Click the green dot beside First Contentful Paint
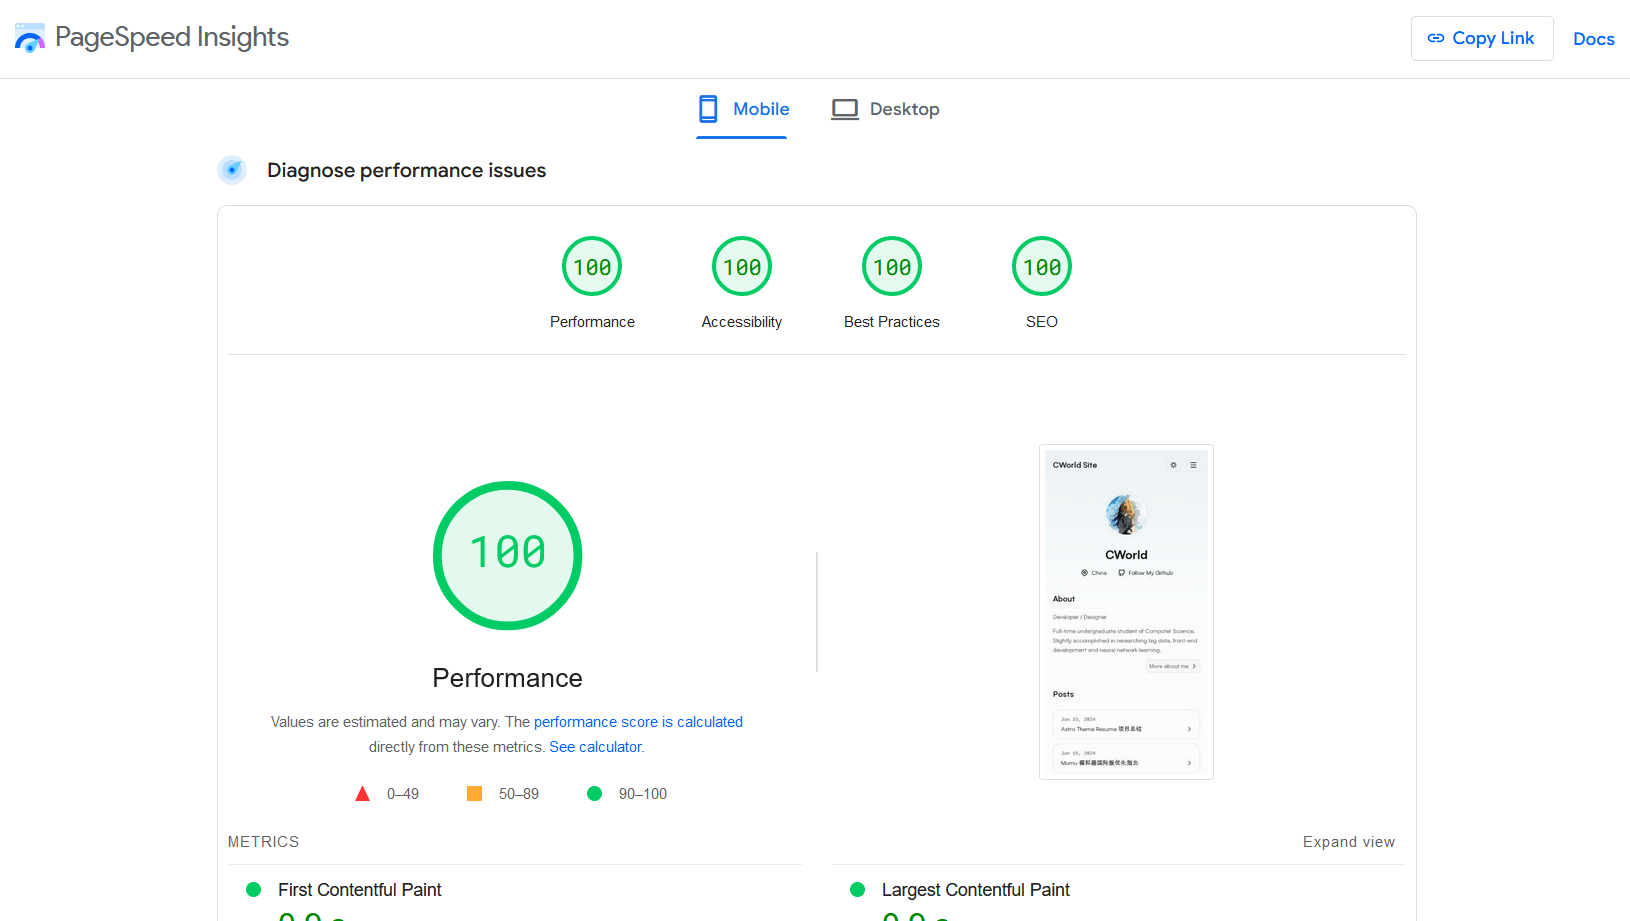 pyautogui.click(x=253, y=889)
